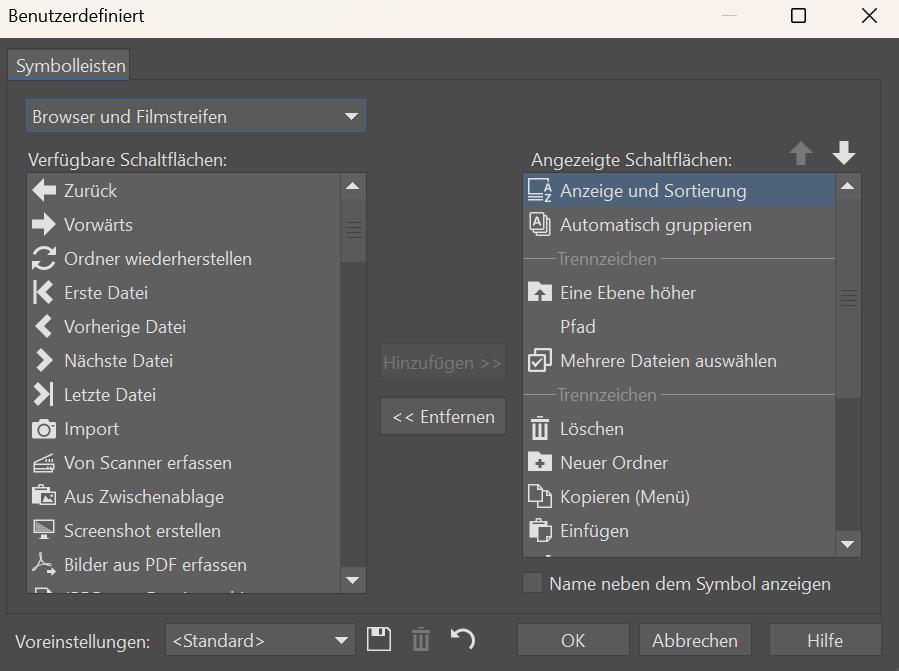Screen dimensions: 899x671
Task: Click the Erste Datei icon
Action: coord(44,292)
